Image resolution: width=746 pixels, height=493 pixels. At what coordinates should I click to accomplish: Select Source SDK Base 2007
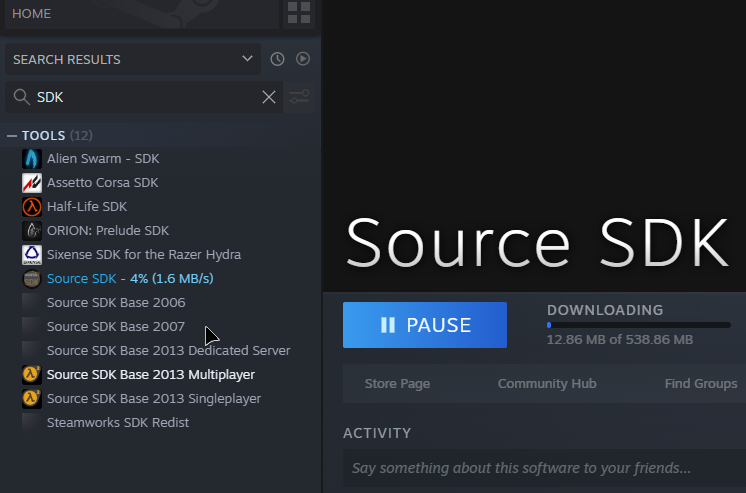point(116,326)
